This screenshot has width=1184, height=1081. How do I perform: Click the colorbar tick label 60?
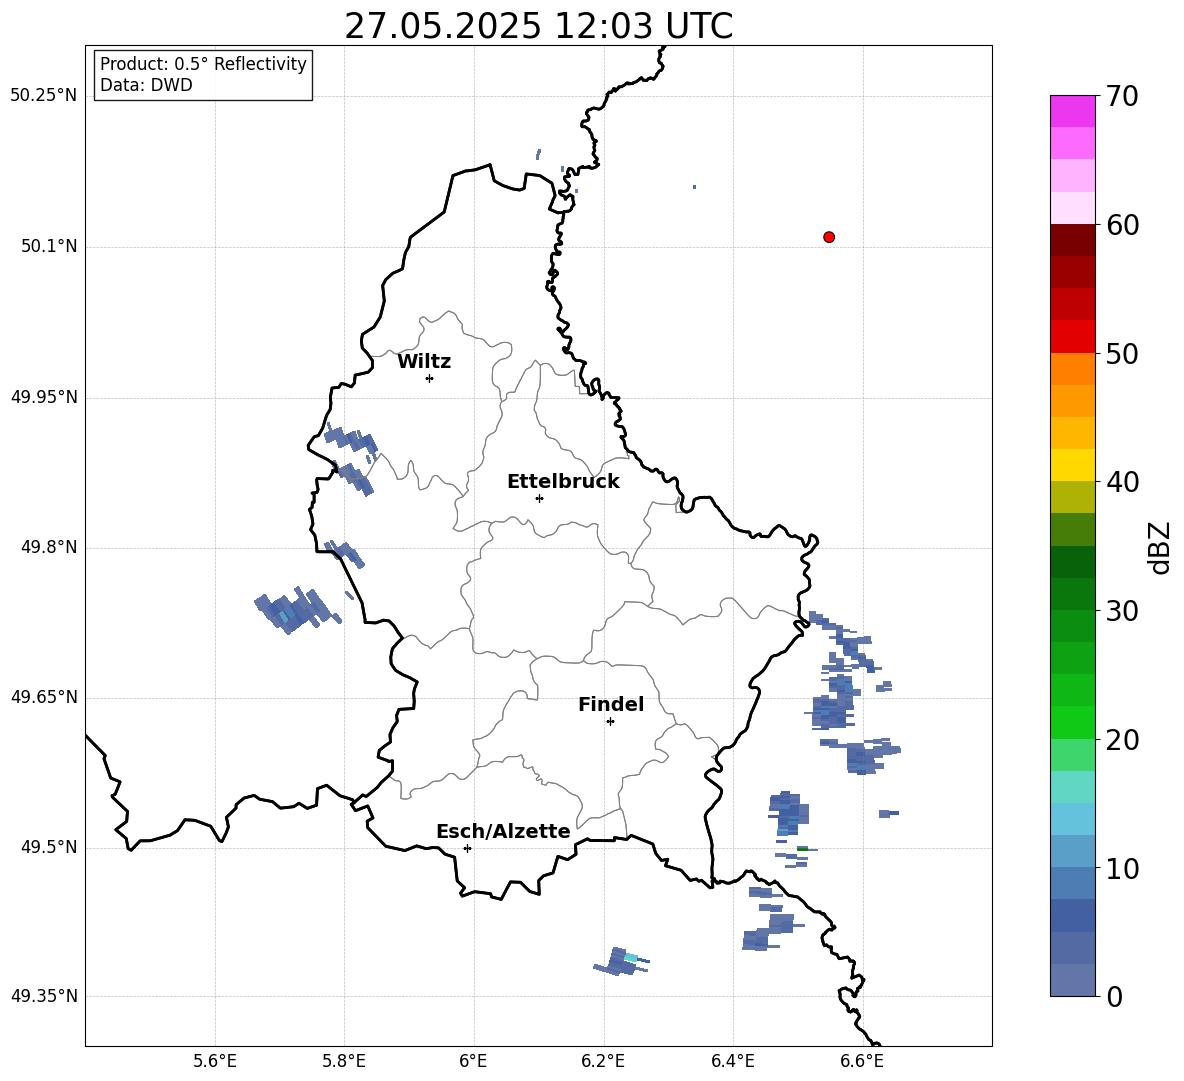tap(1122, 225)
